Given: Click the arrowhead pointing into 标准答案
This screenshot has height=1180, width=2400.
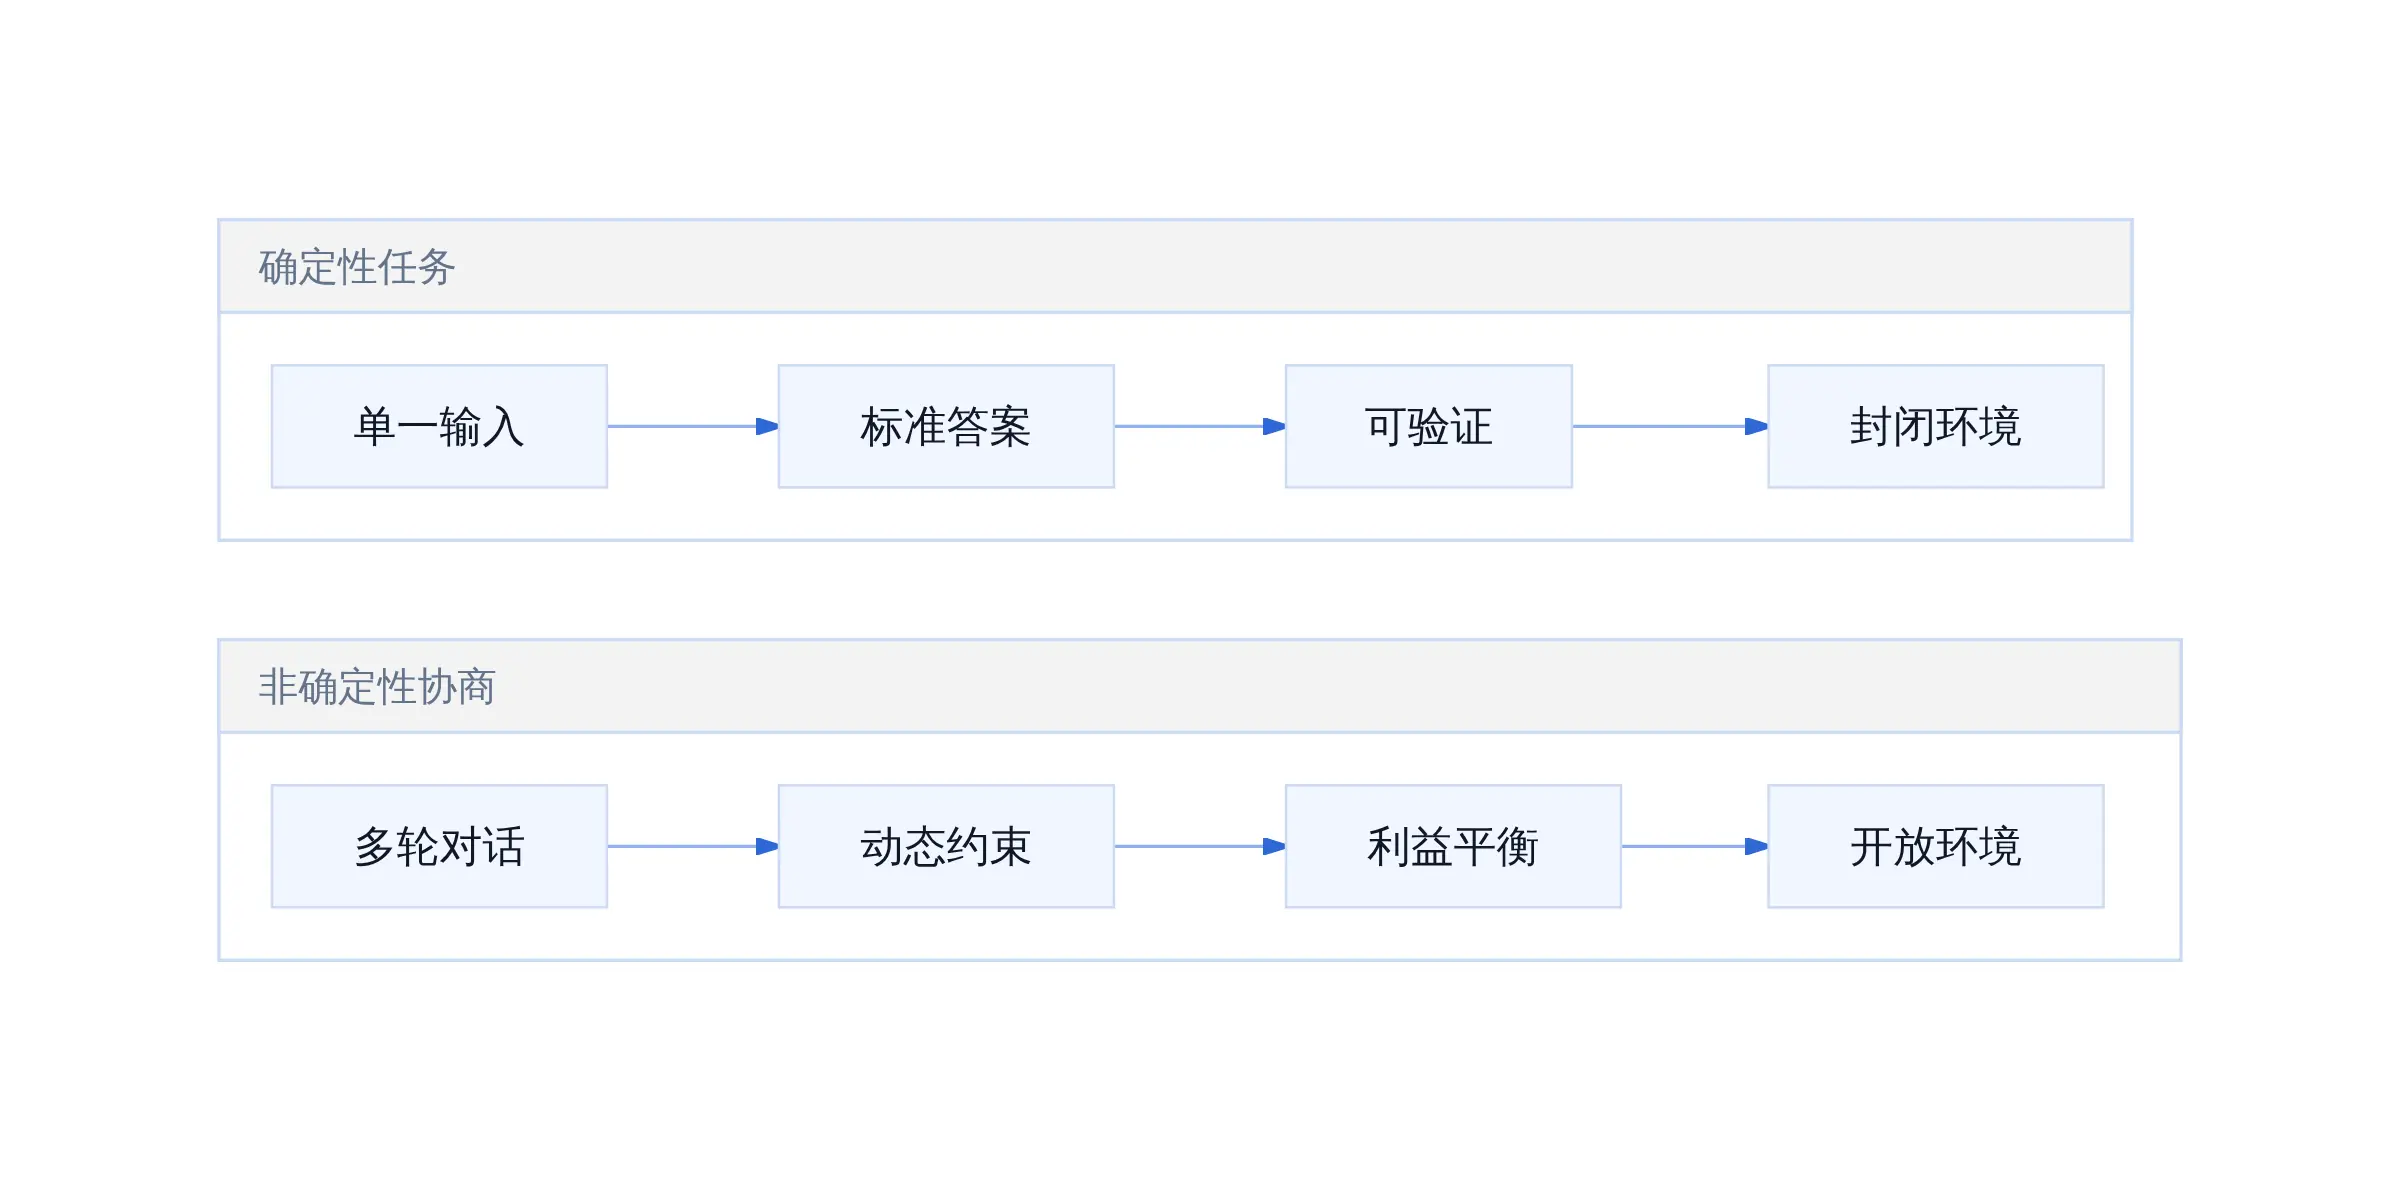Looking at the screenshot, I should click(x=768, y=426).
